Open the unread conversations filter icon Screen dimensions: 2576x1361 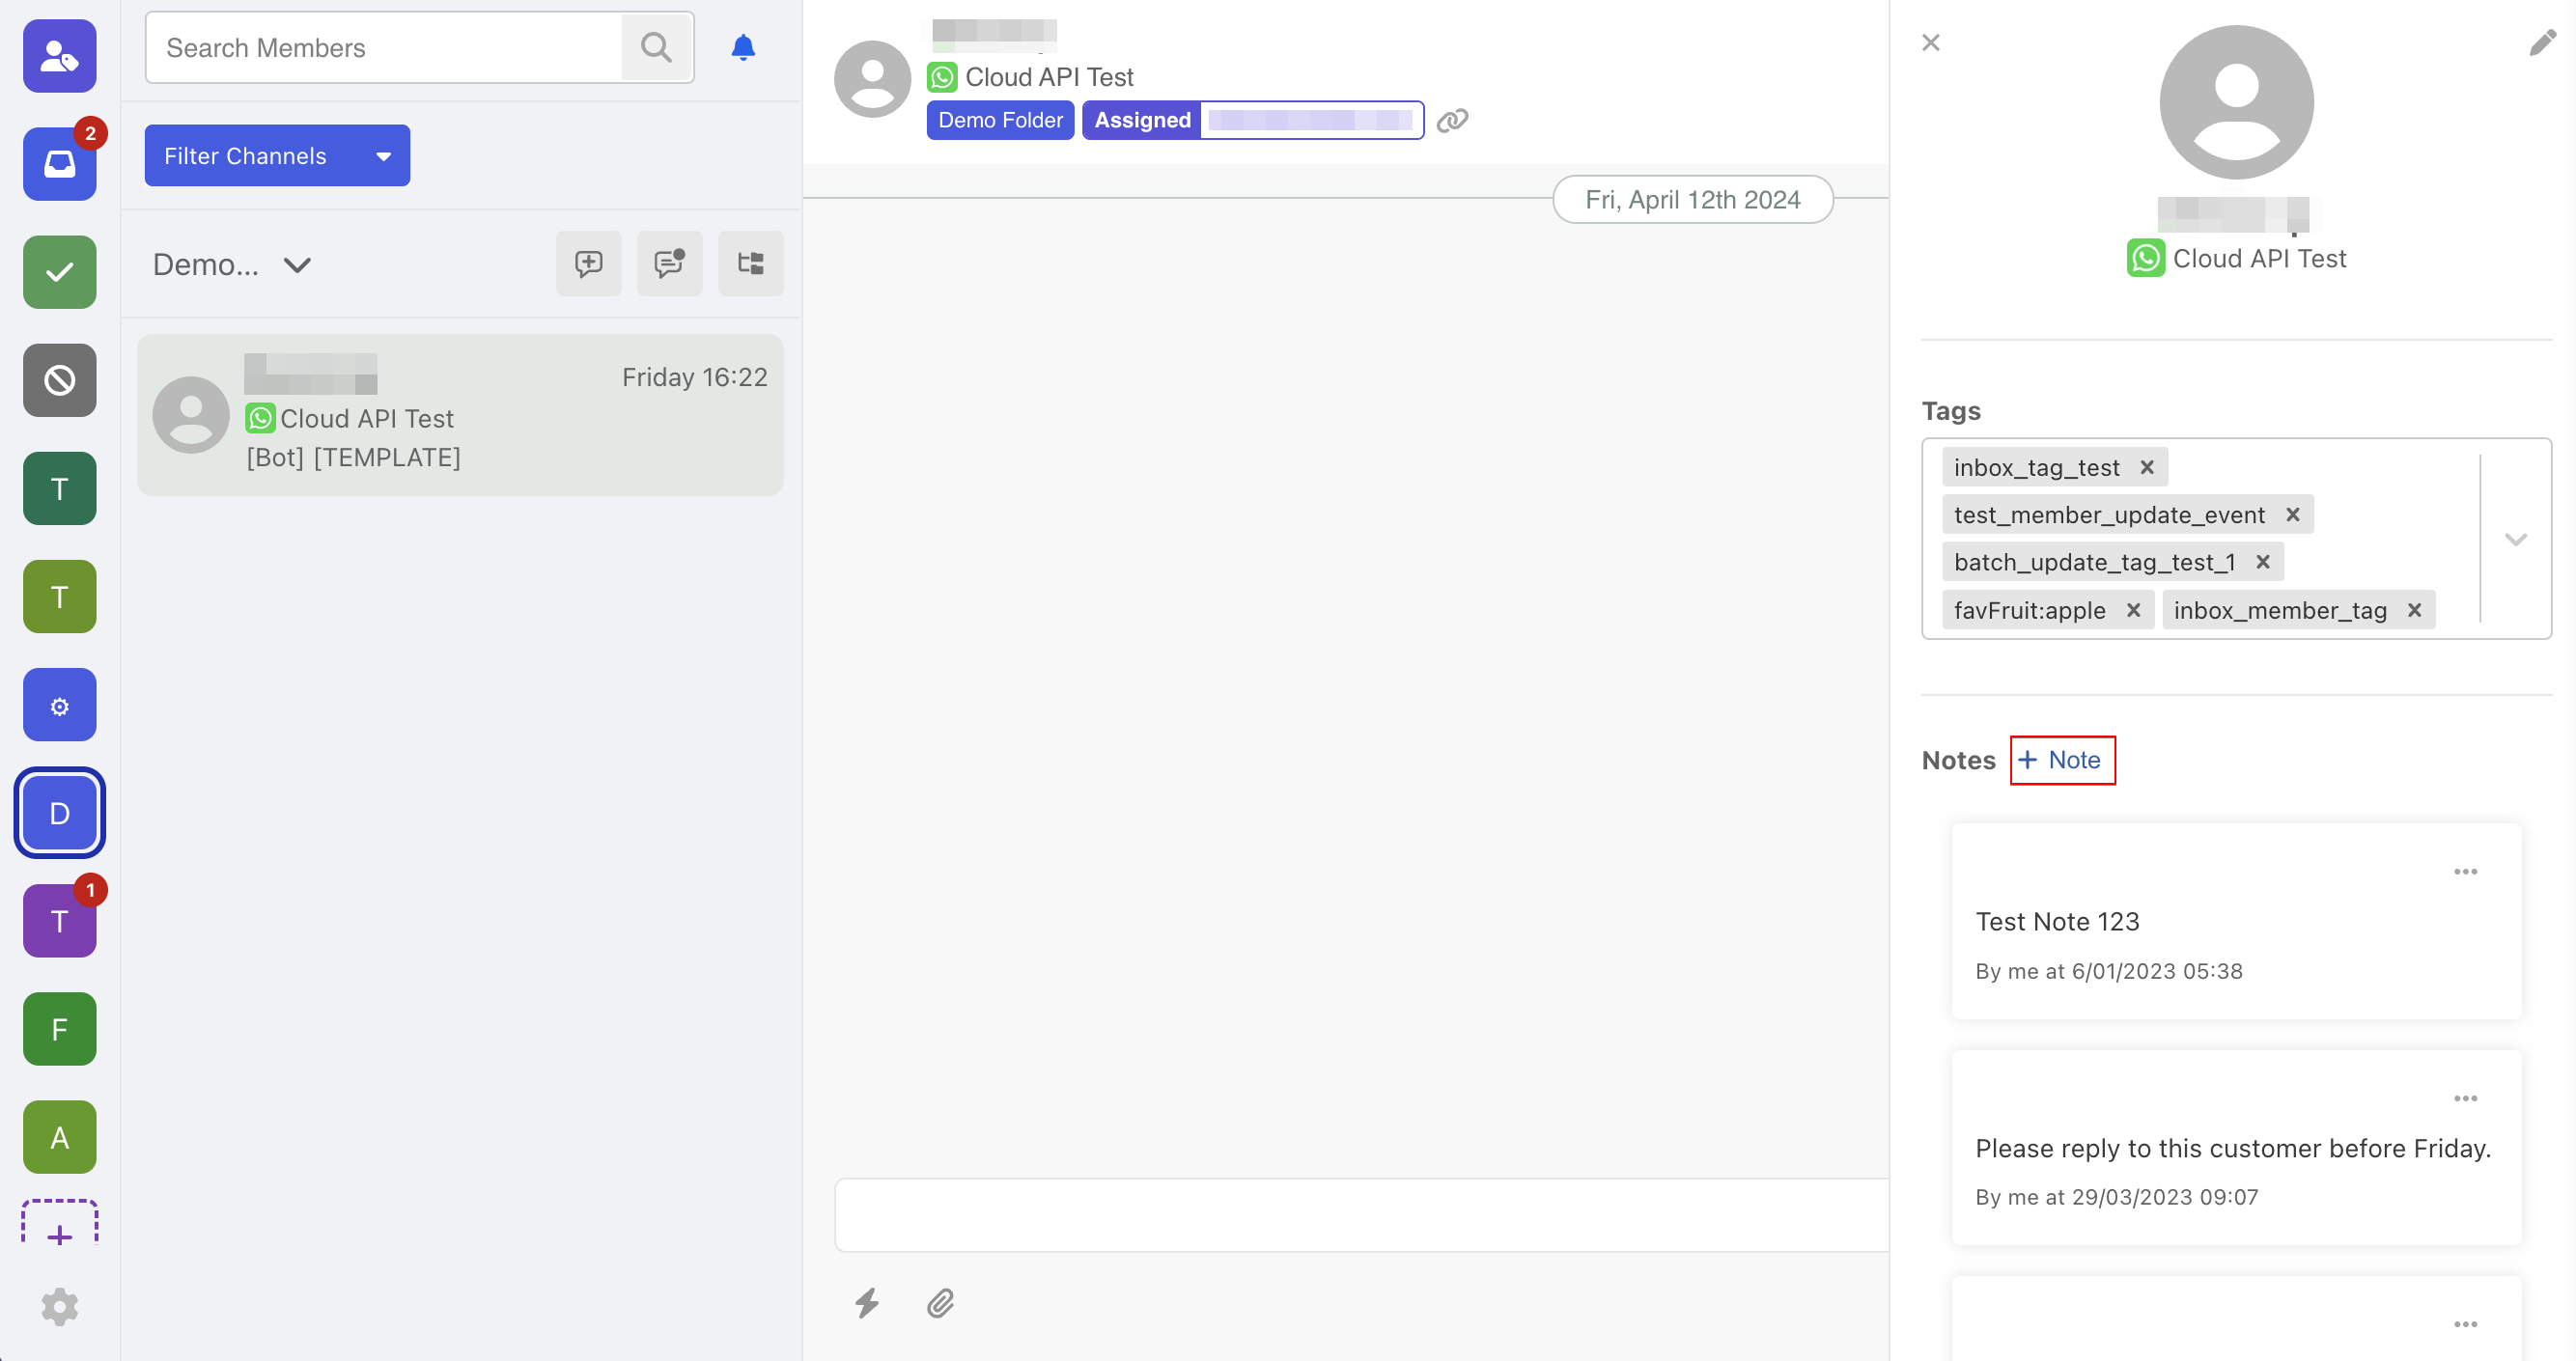click(669, 264)
